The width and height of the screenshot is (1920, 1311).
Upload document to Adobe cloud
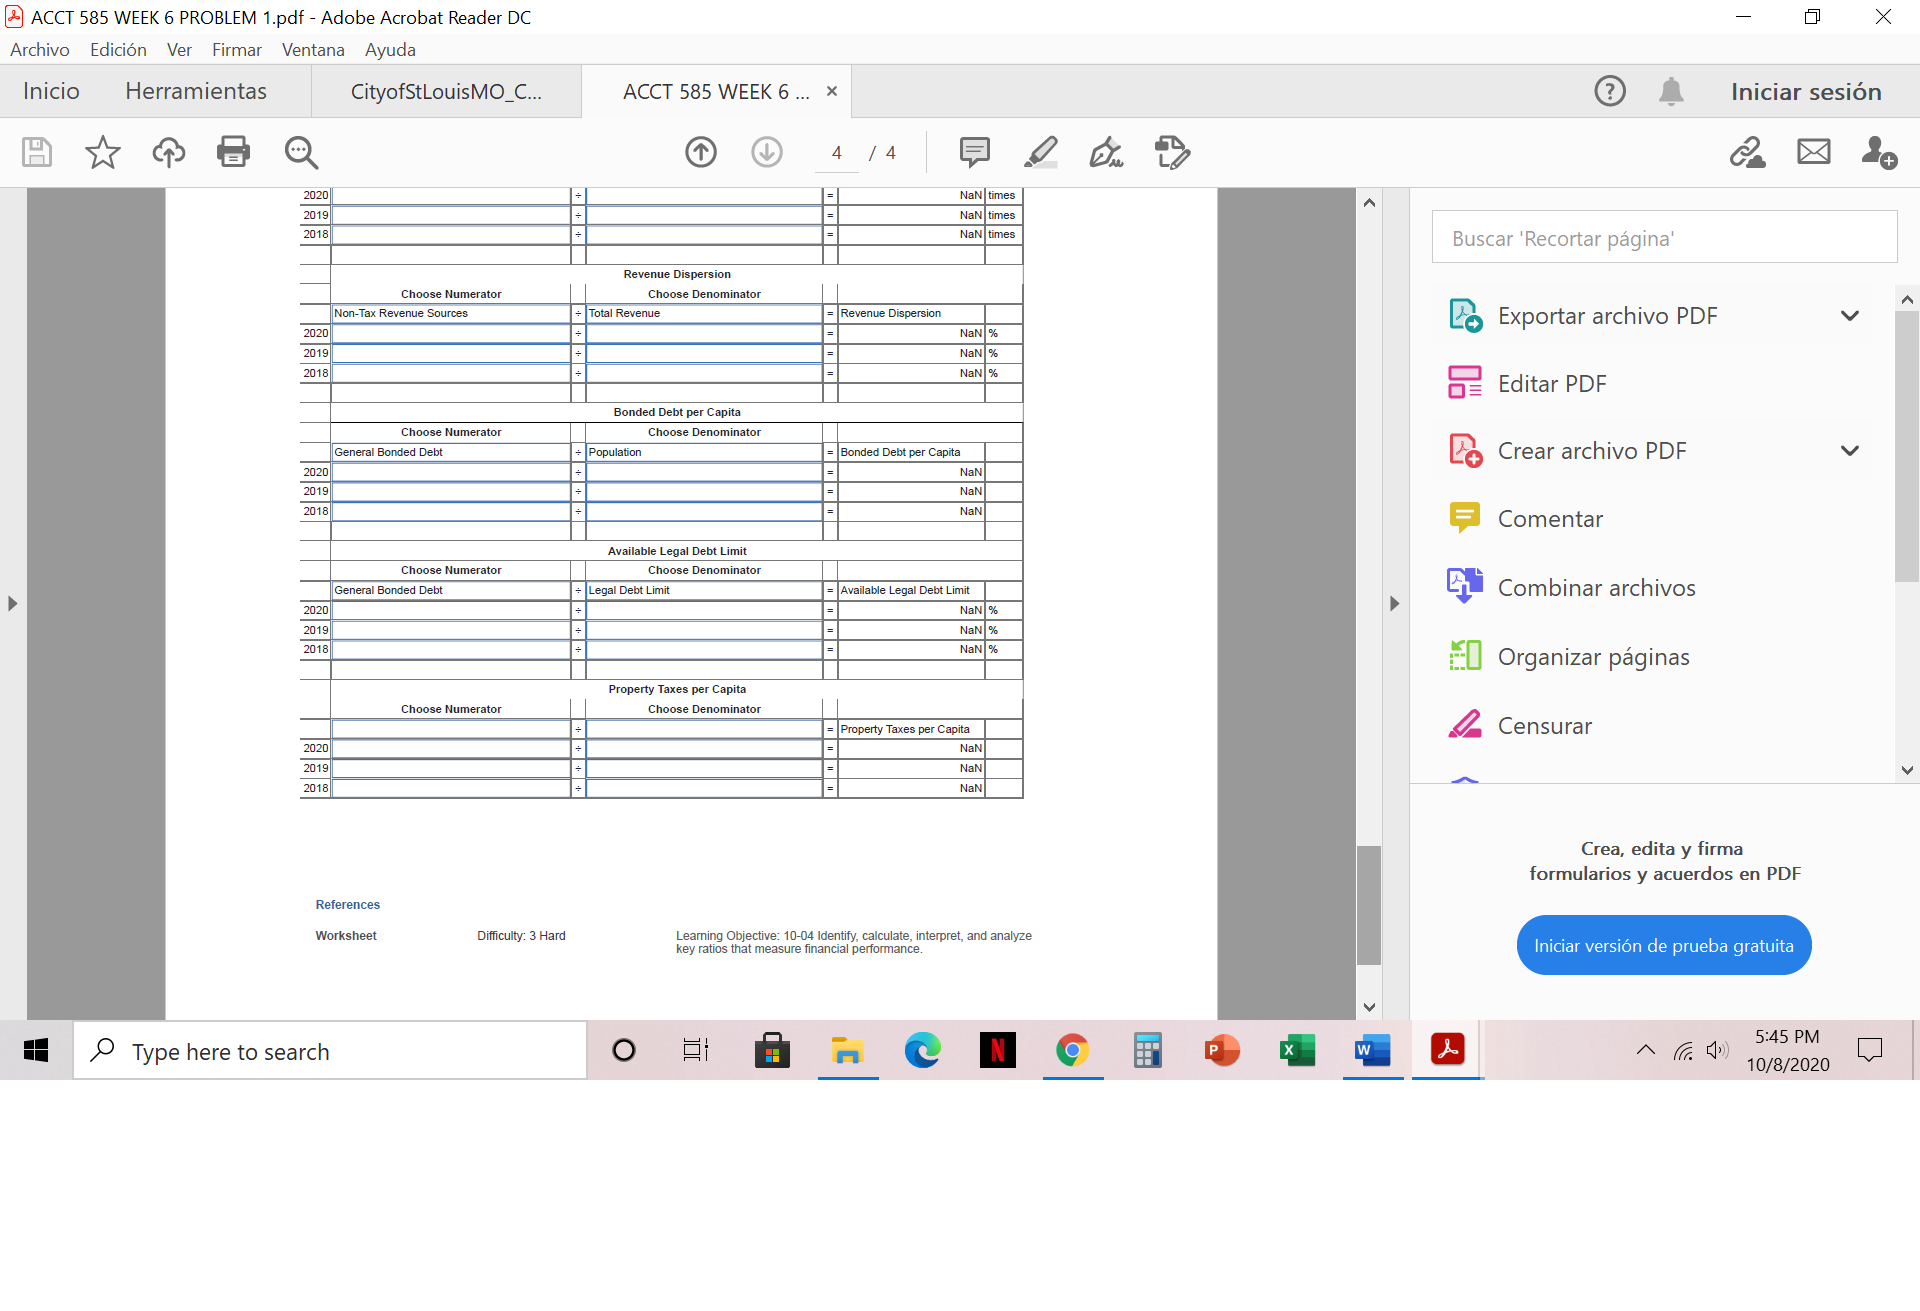tap(168, 152)
